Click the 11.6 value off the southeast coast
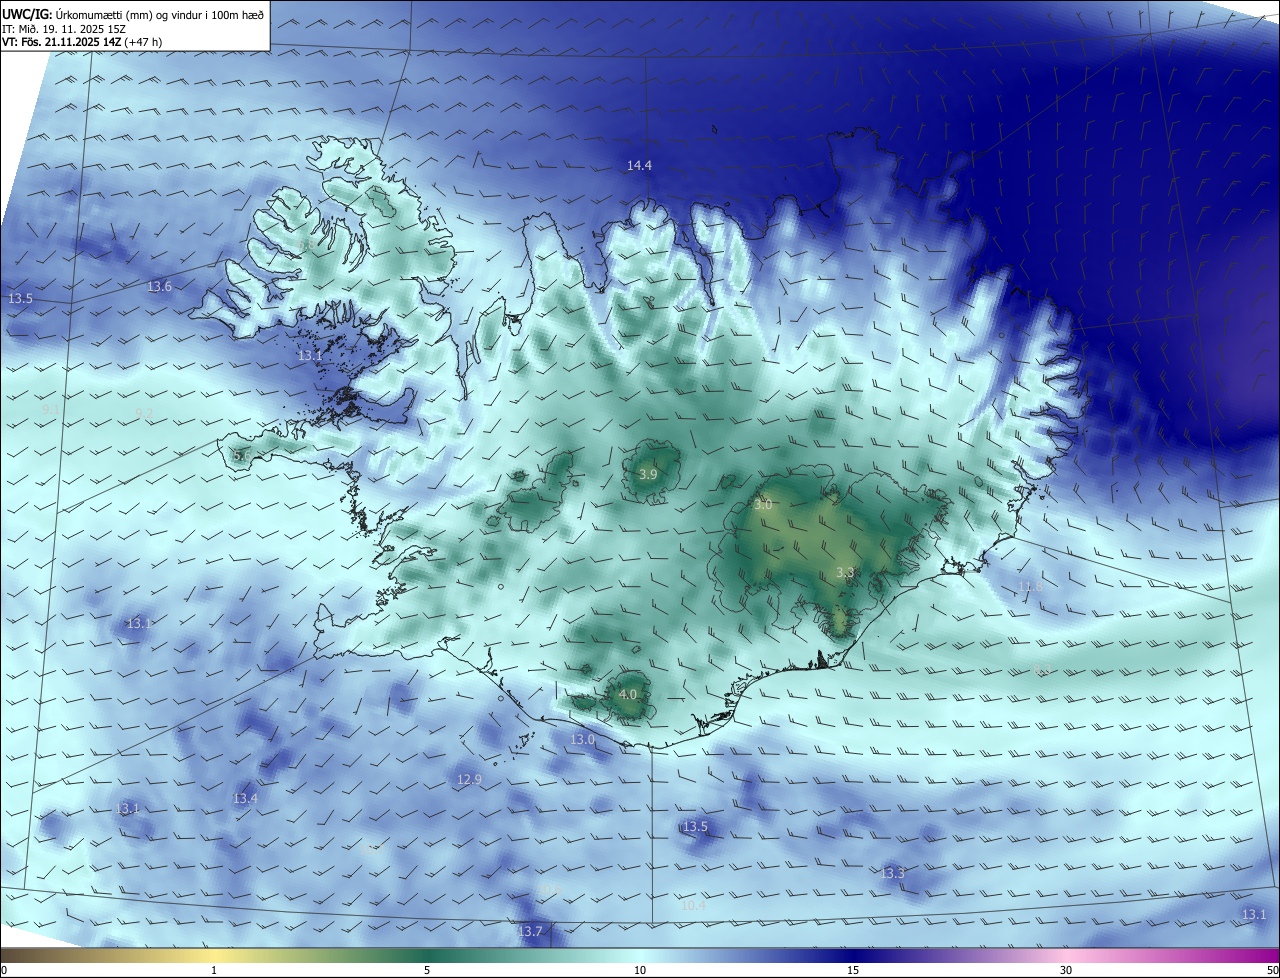This screenshot has width=1280, height=978. [1030, 587]
